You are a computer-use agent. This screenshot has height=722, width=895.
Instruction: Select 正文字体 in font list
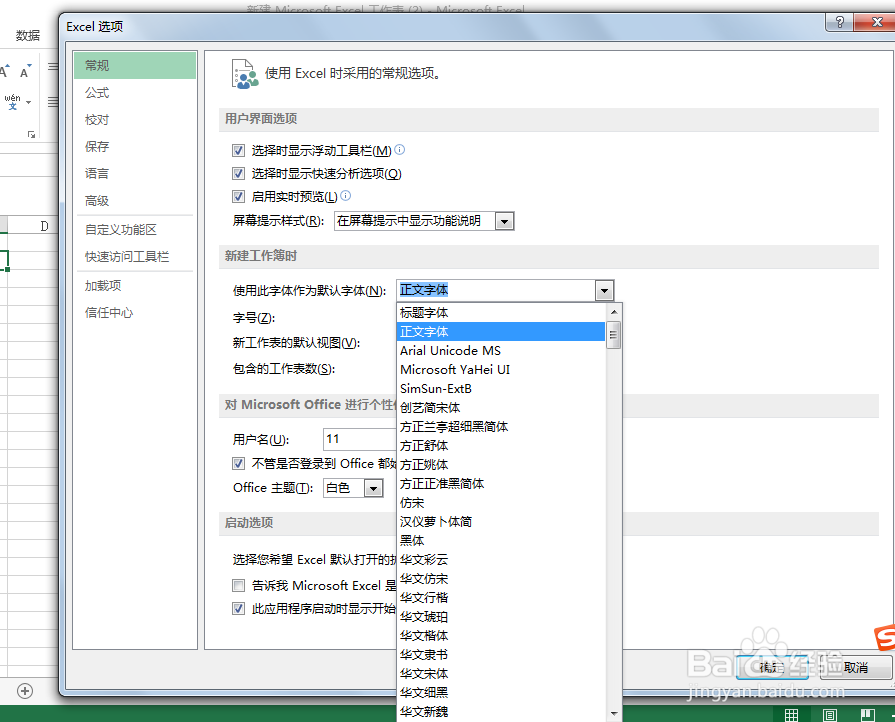(x=501, y=332)
